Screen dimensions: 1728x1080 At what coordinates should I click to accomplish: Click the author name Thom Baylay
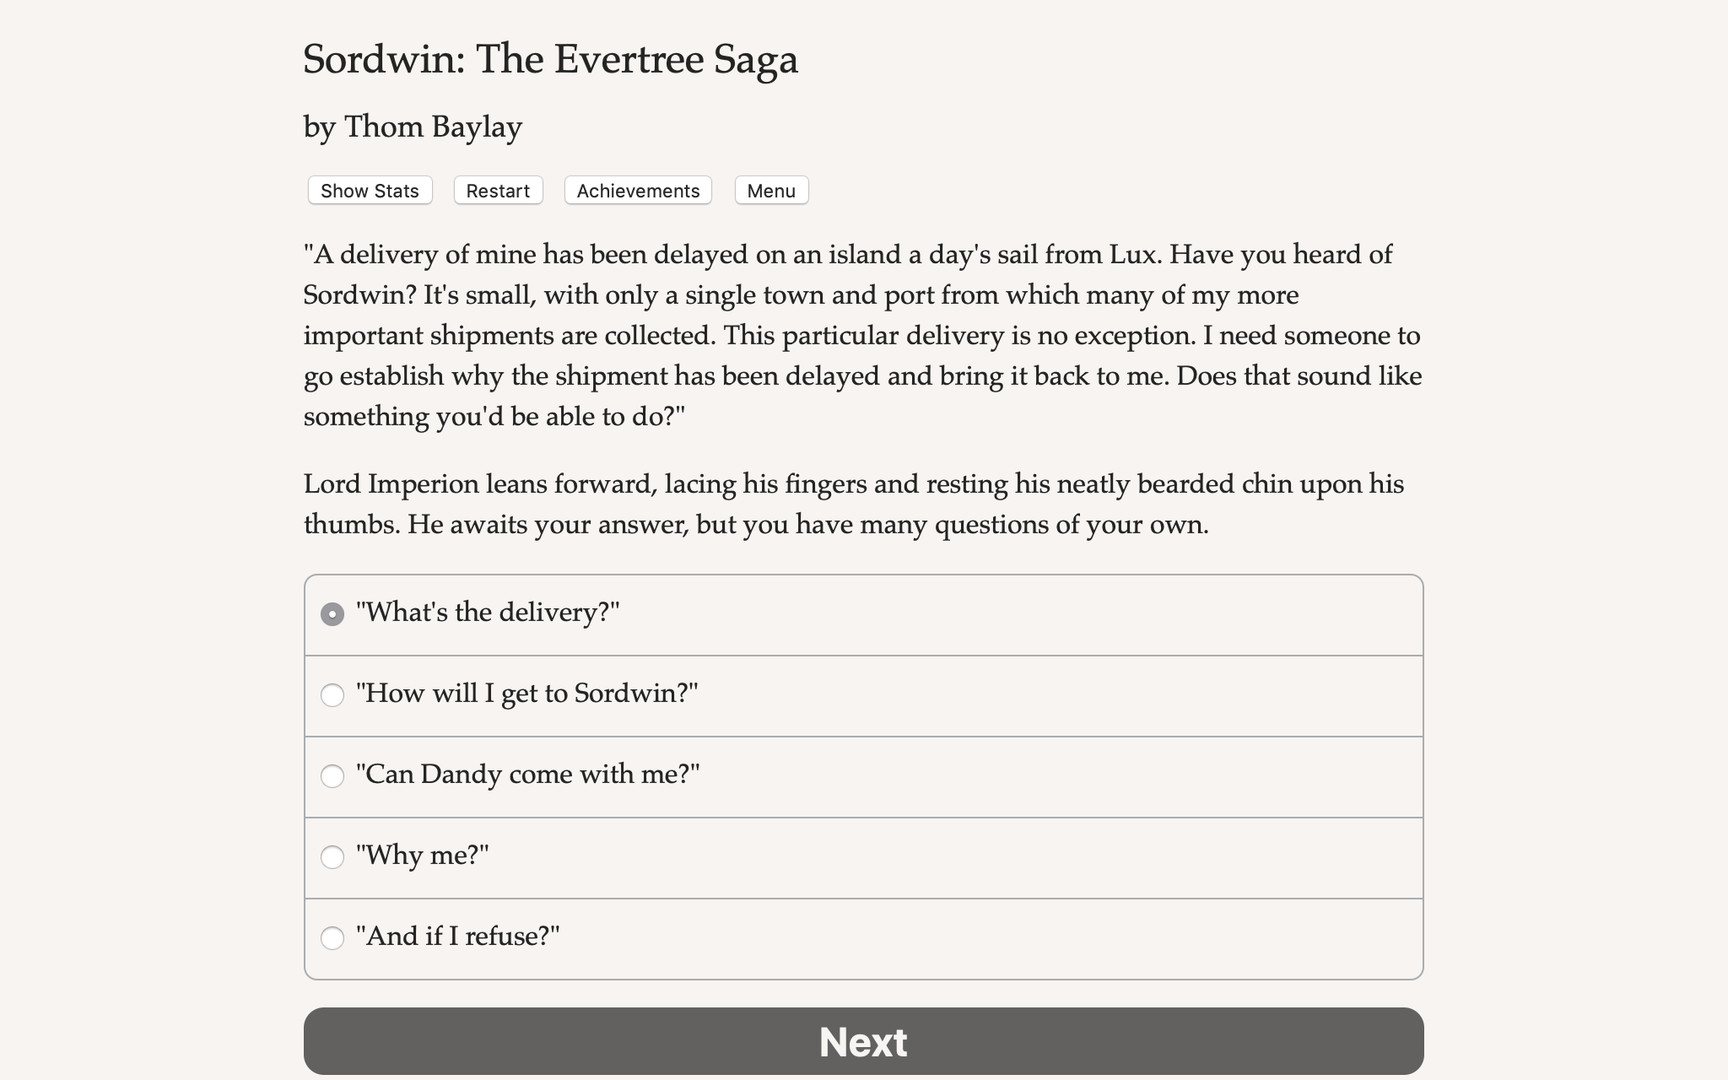[412, 127]
